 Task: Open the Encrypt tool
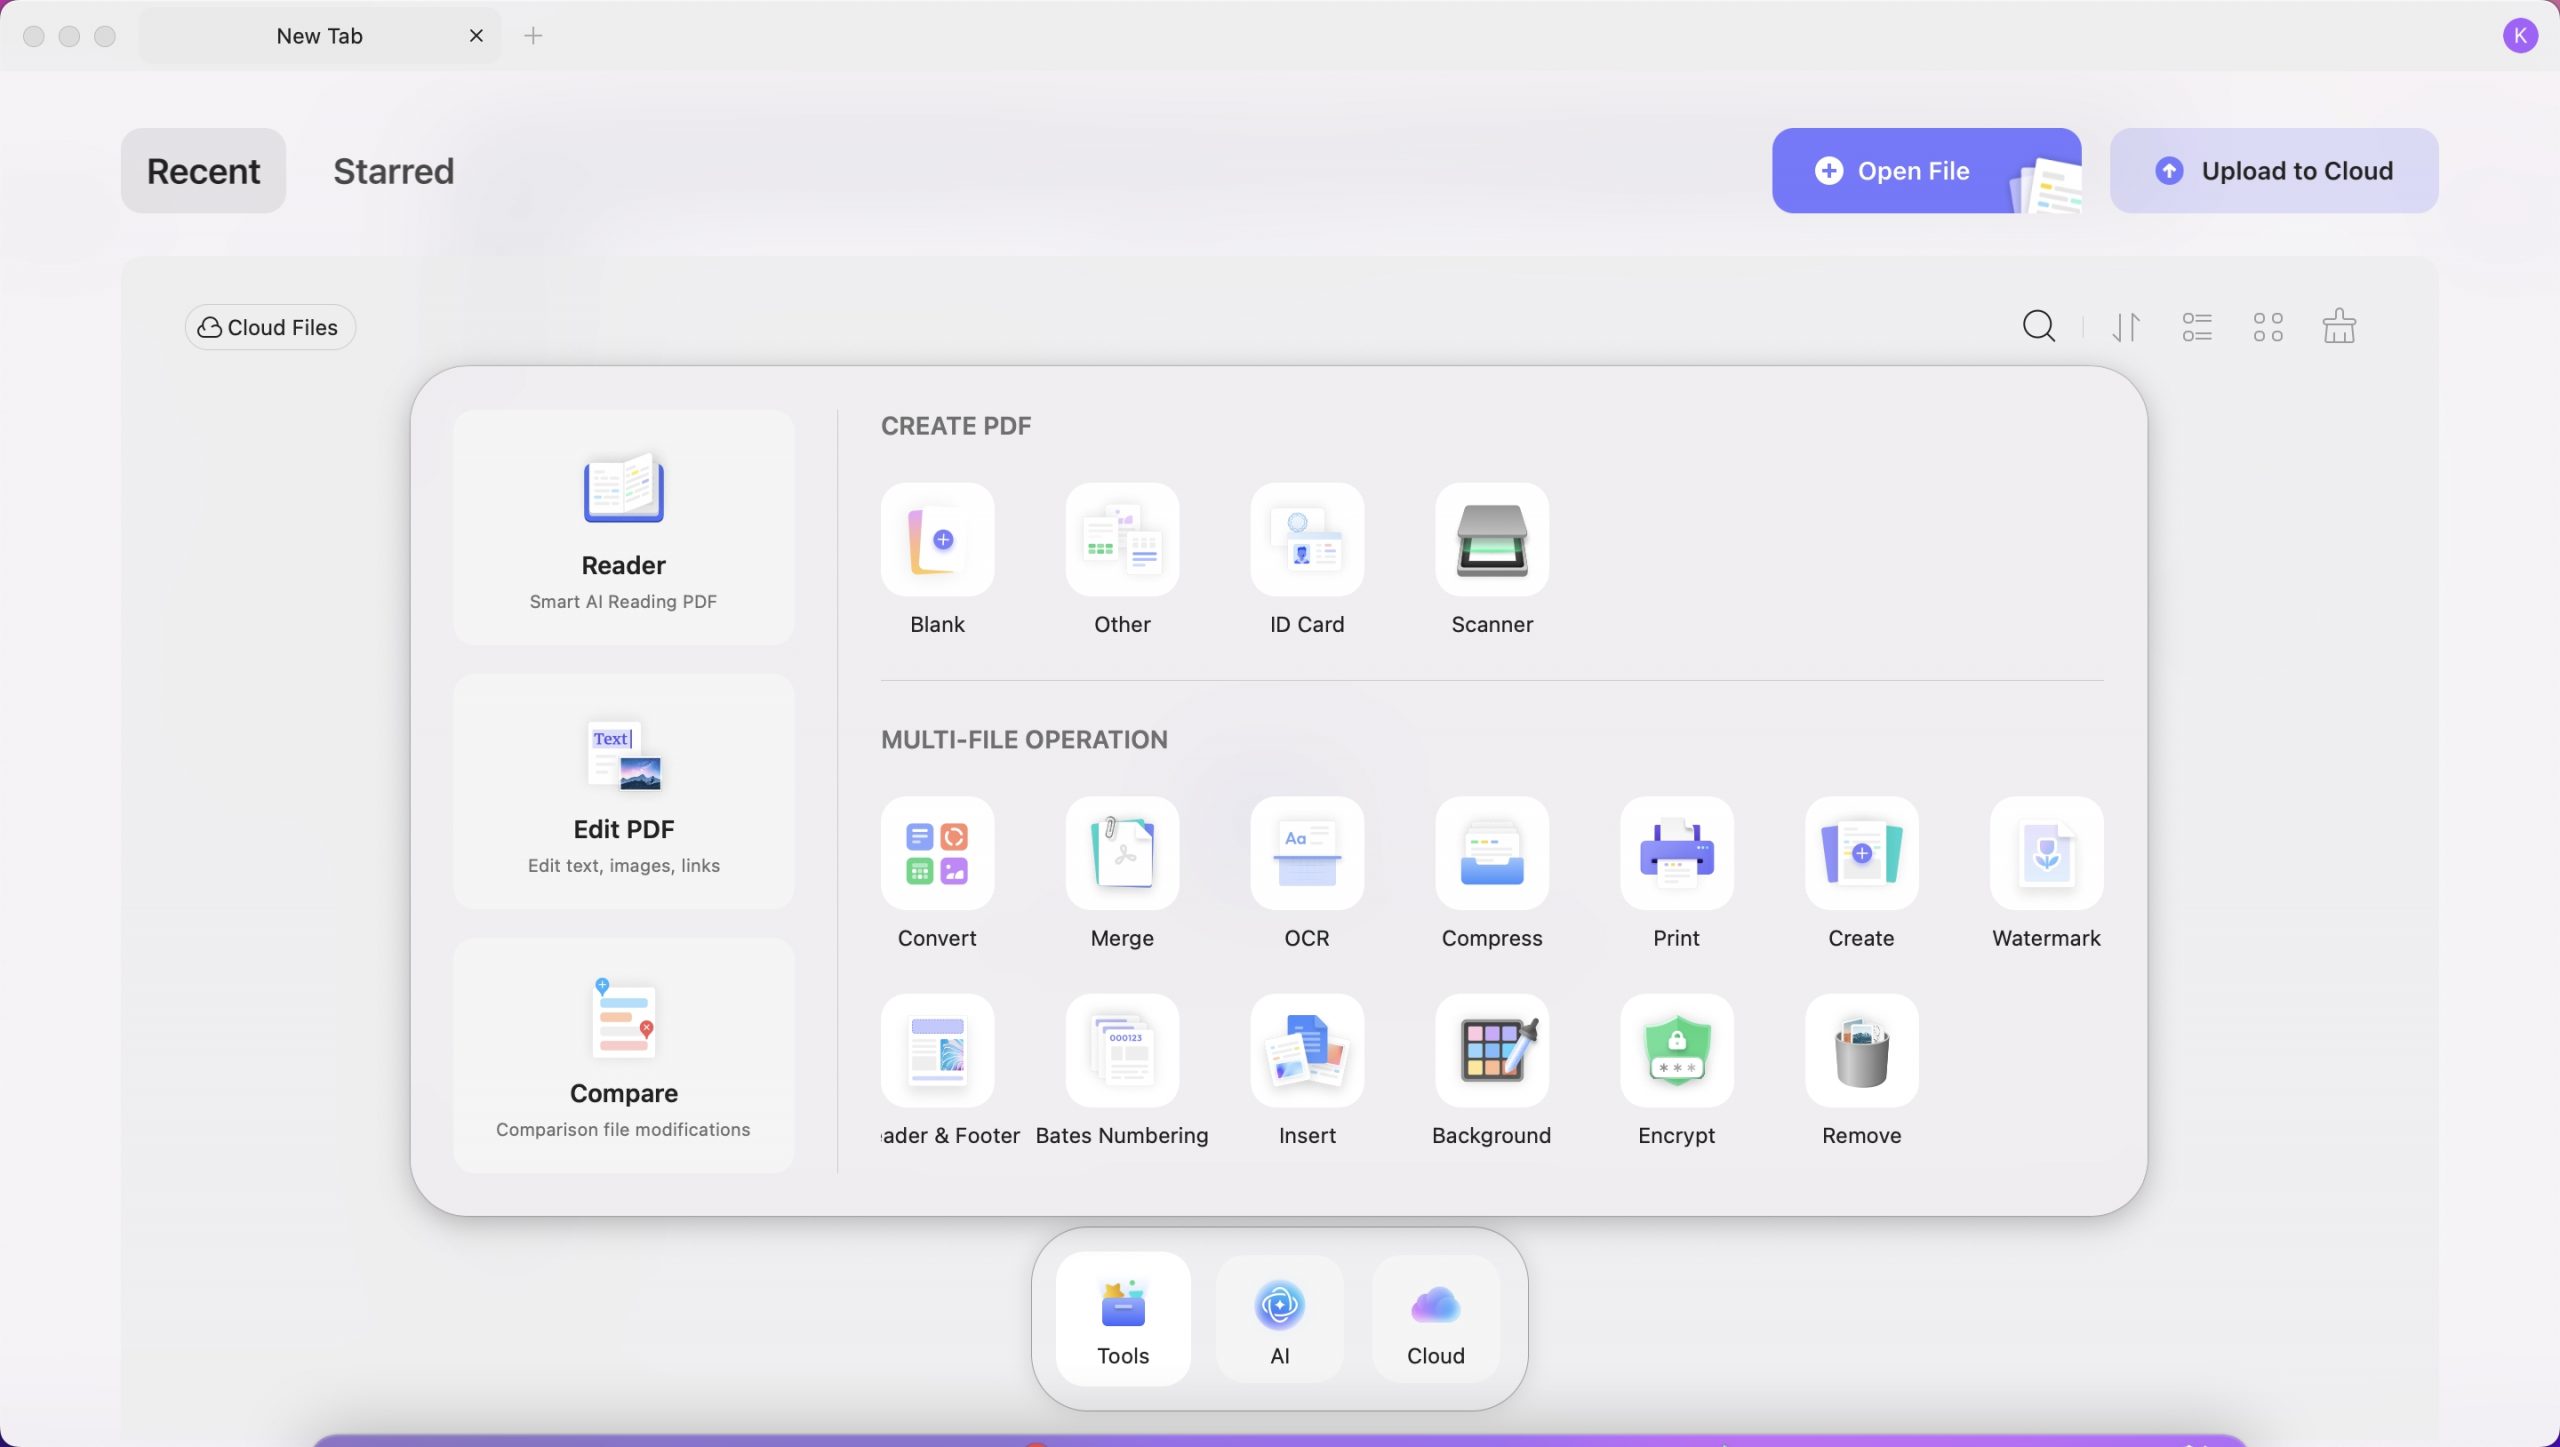point(1677,1050)
